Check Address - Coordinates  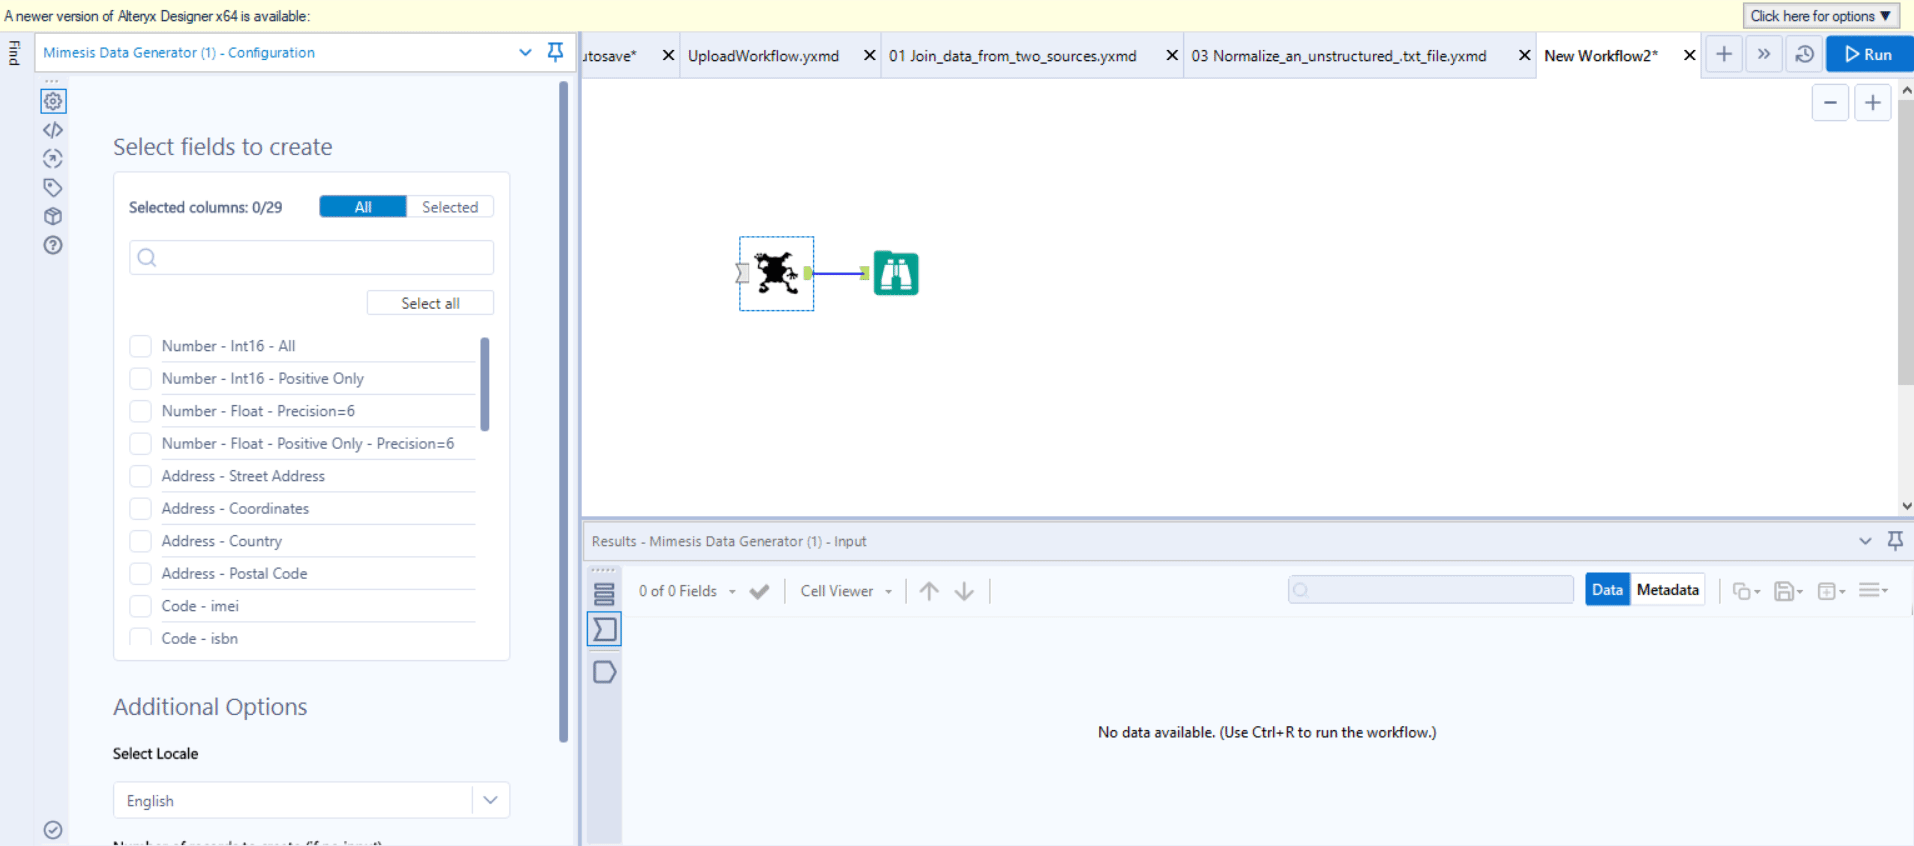[x=141, y=508]
